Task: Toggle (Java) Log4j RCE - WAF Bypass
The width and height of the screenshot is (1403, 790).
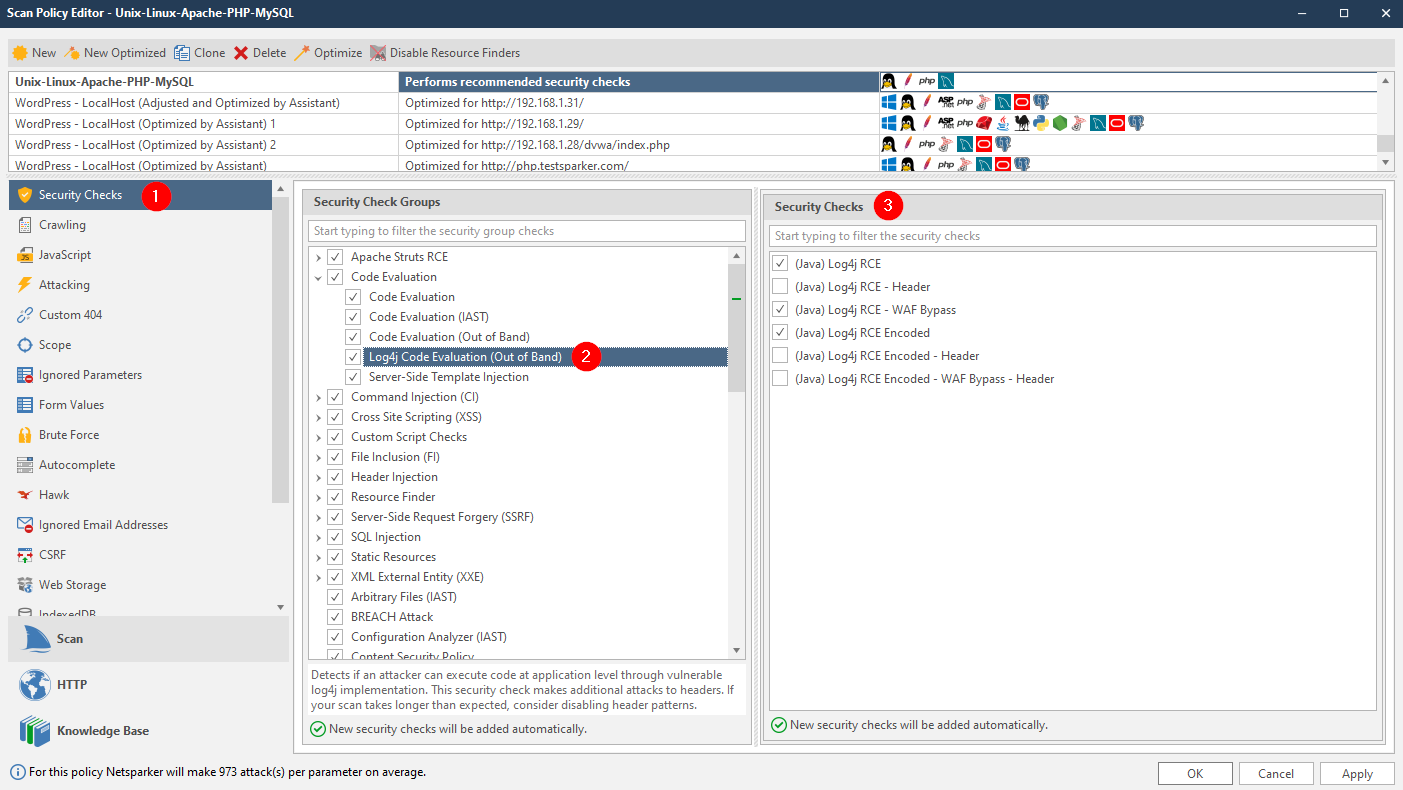Action: (x=780, y=310)
